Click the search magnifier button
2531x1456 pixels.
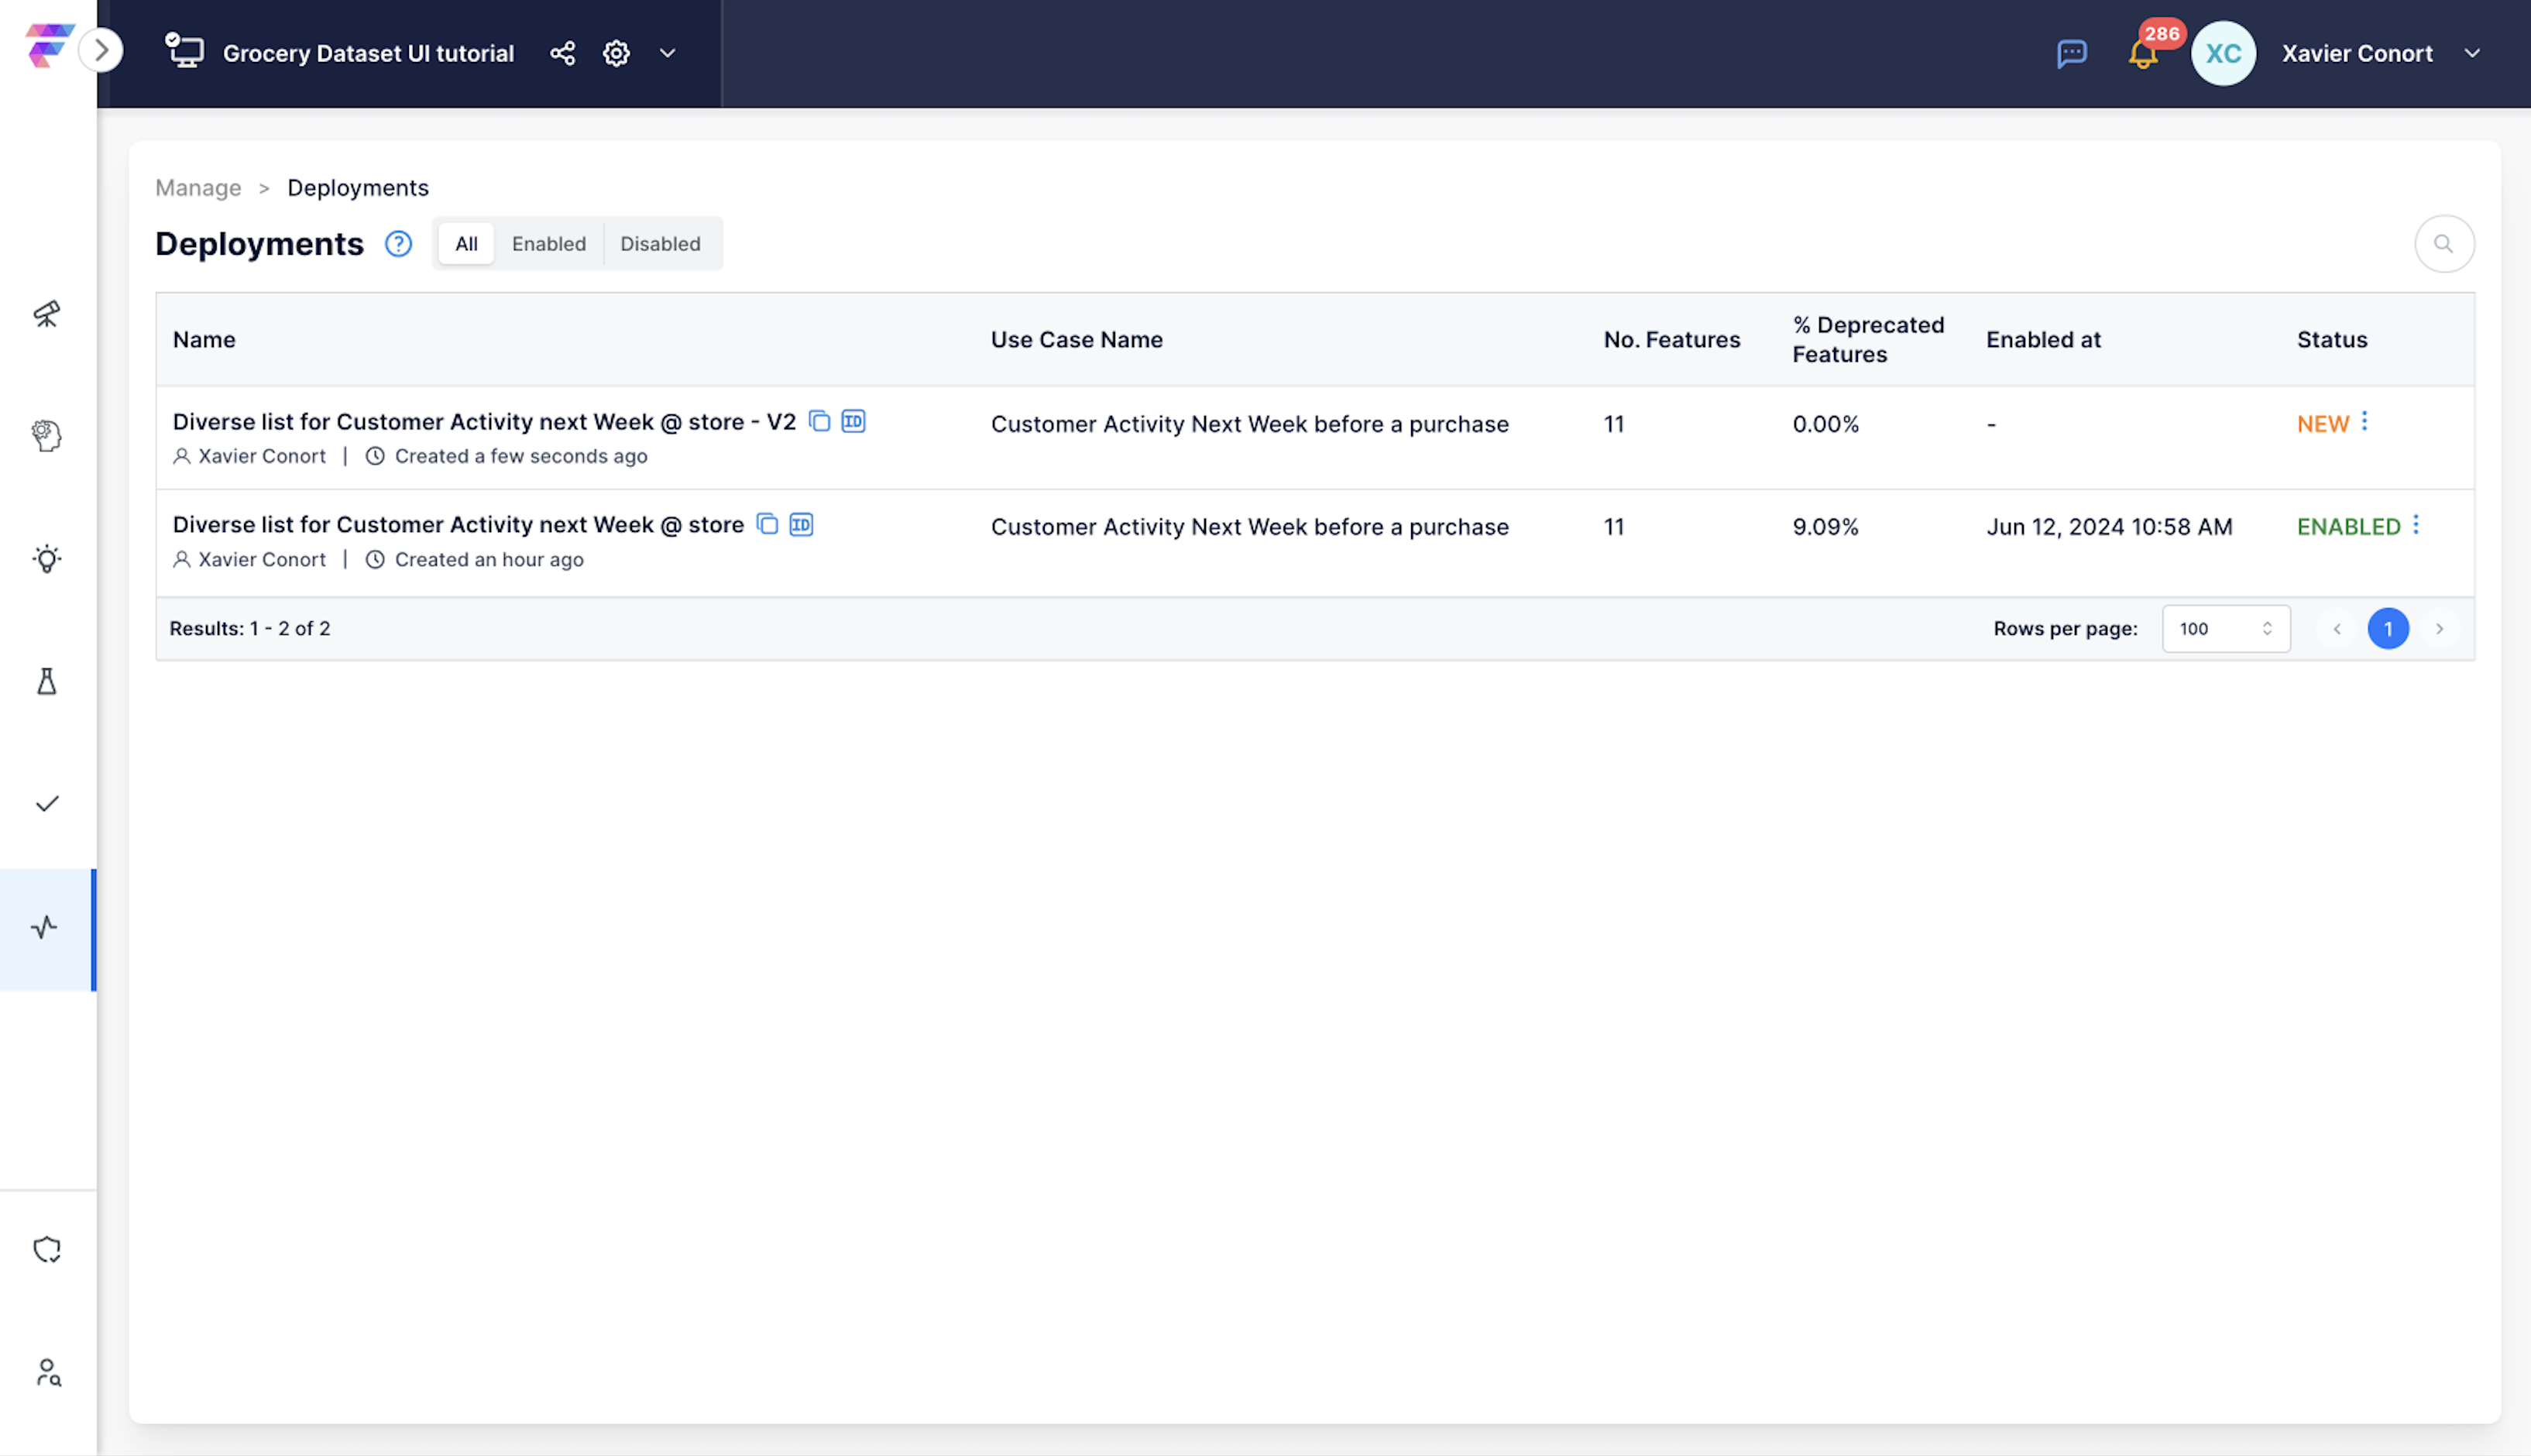pyautogui.click(x=2444, y=244)
